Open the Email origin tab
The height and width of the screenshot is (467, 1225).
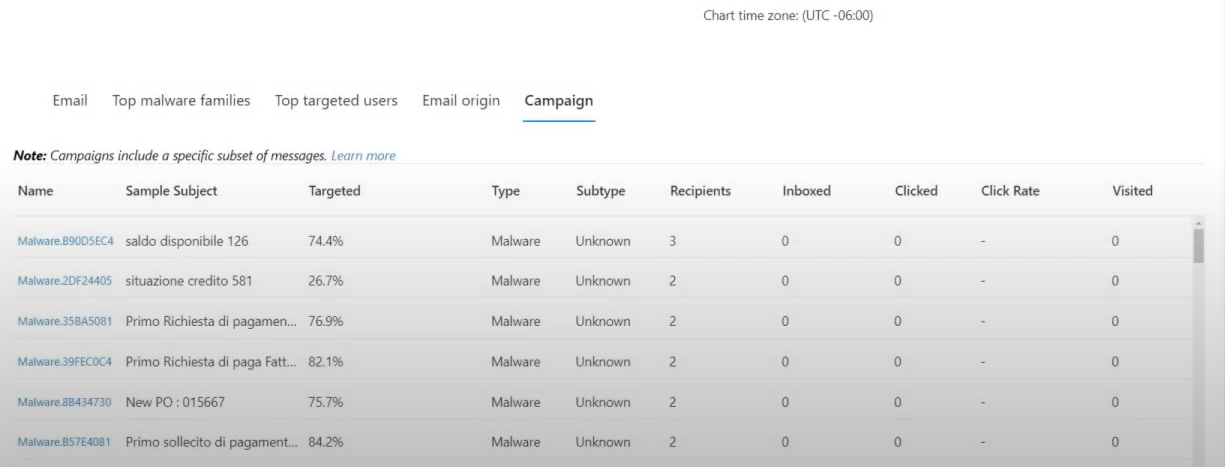pyautogui.click(x=461, y=101)
